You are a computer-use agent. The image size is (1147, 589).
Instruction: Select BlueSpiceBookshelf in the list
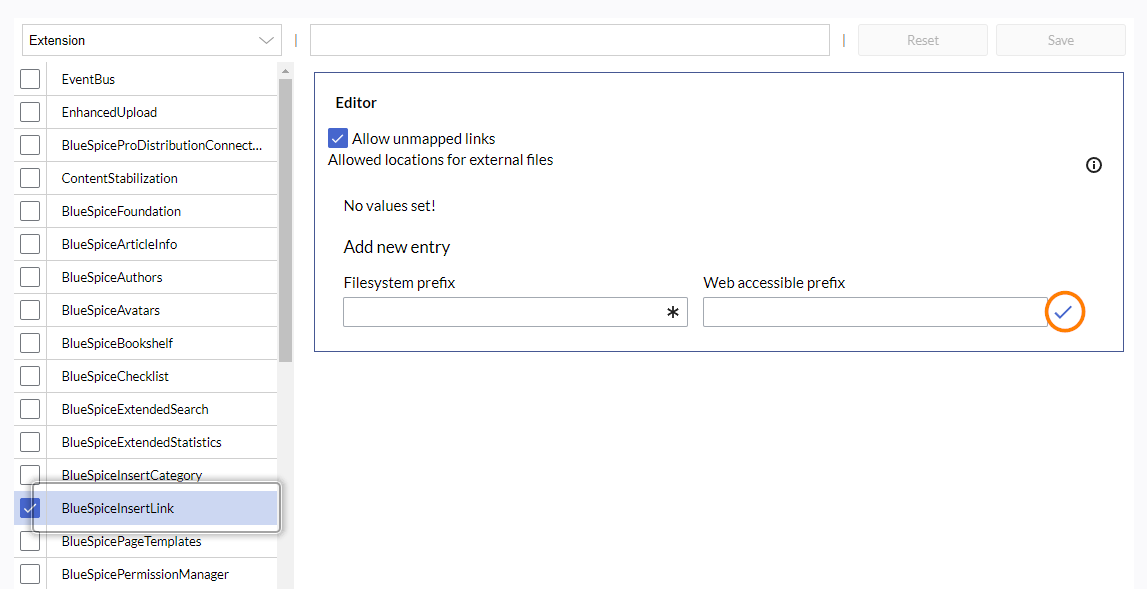click(x=117, y=343)
